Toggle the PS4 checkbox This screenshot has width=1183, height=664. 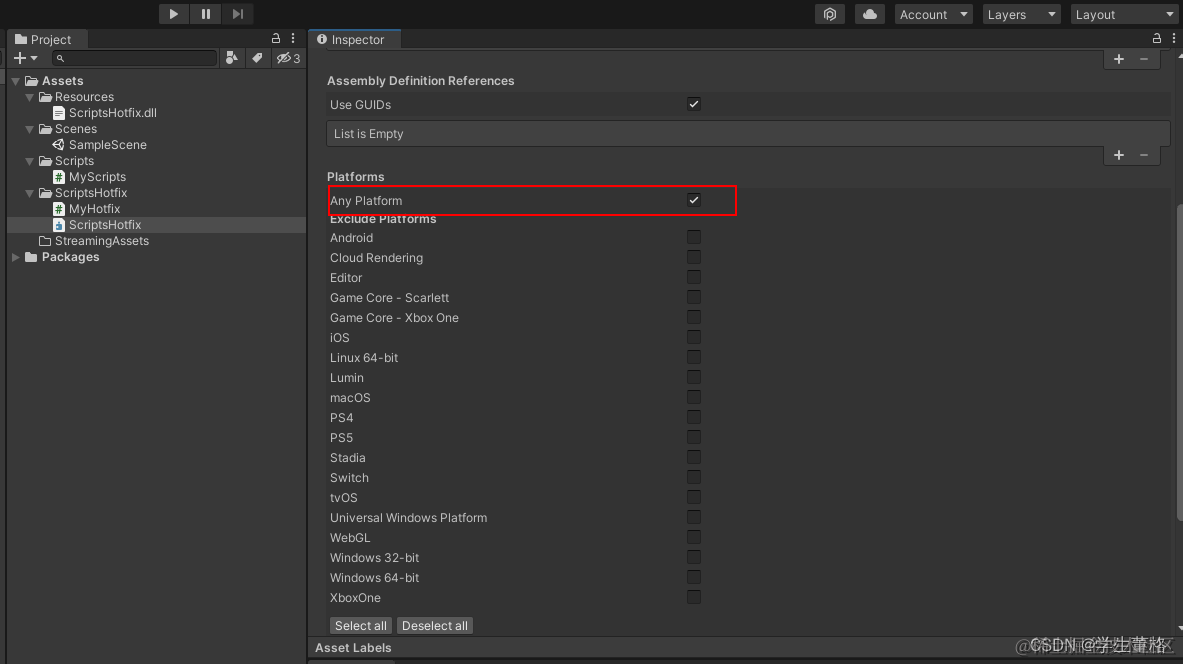[x=694, y=417]
